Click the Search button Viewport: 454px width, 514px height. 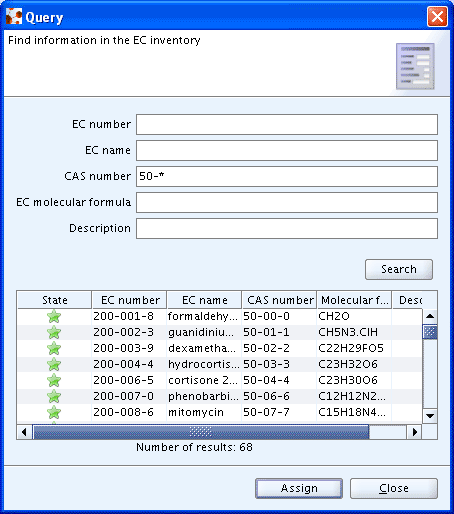(399, 269)
